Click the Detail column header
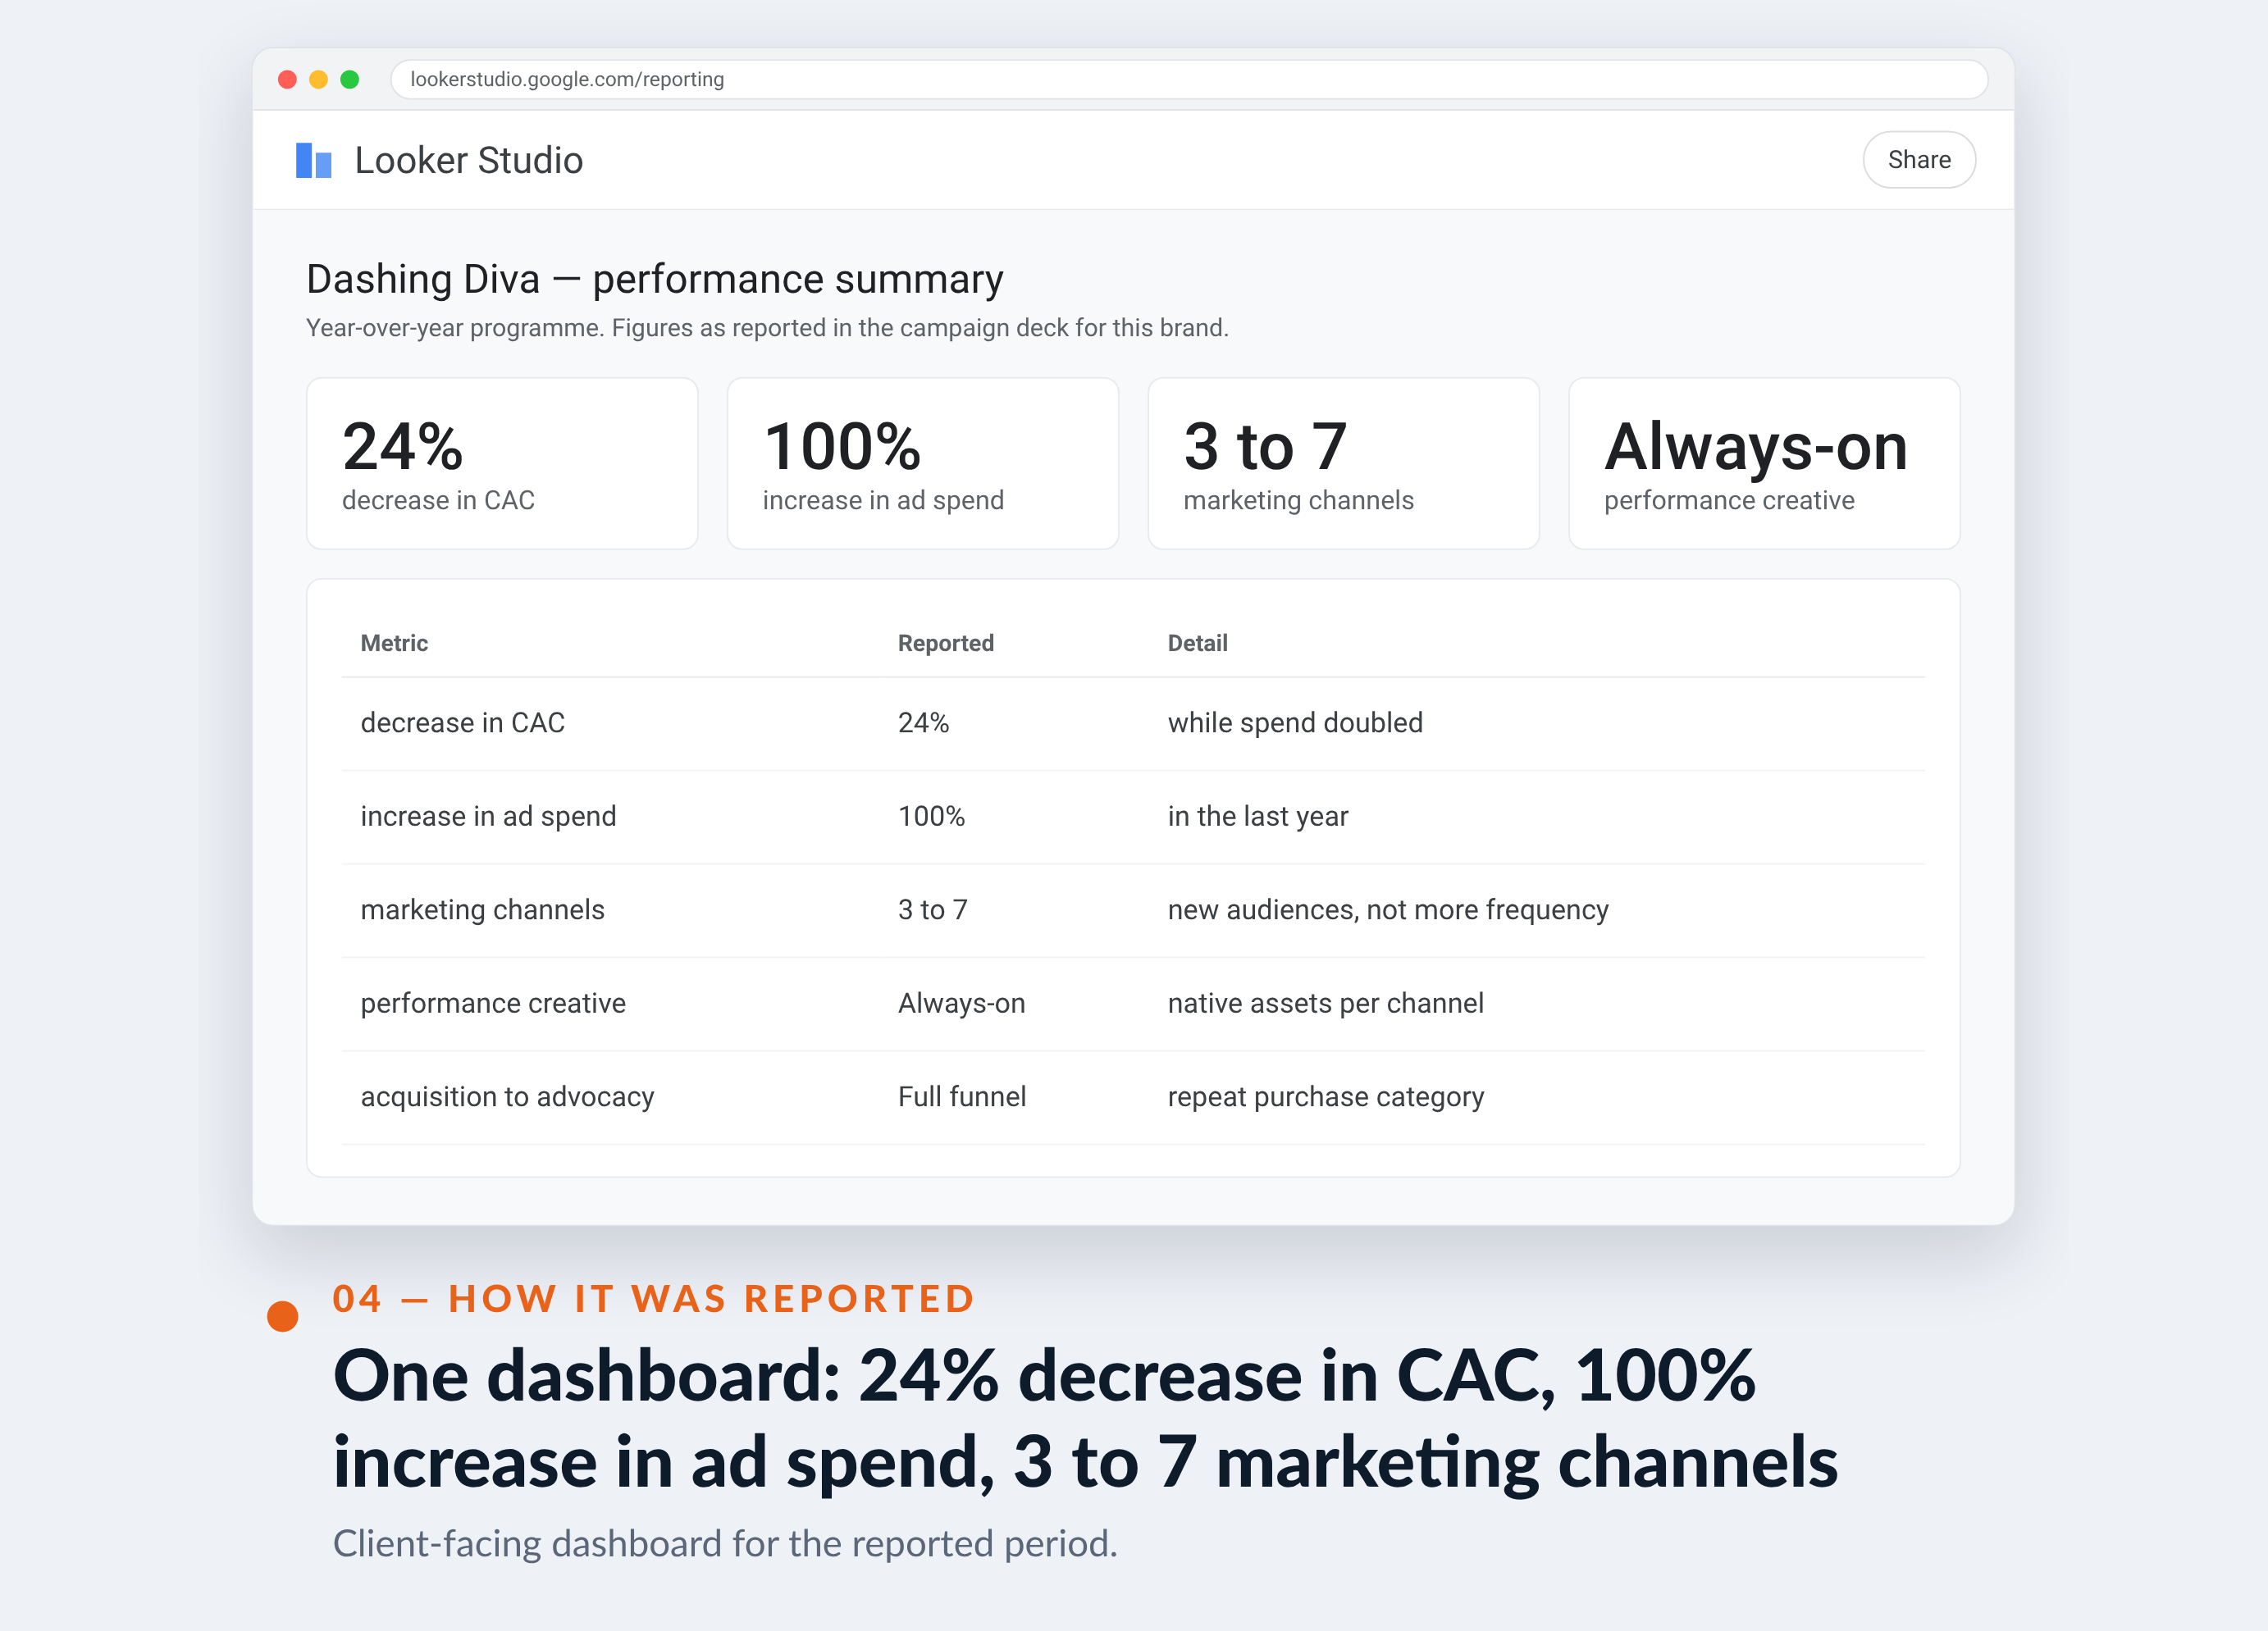The height and width of the screenshot is (1631, 2268). [1197, 643]
